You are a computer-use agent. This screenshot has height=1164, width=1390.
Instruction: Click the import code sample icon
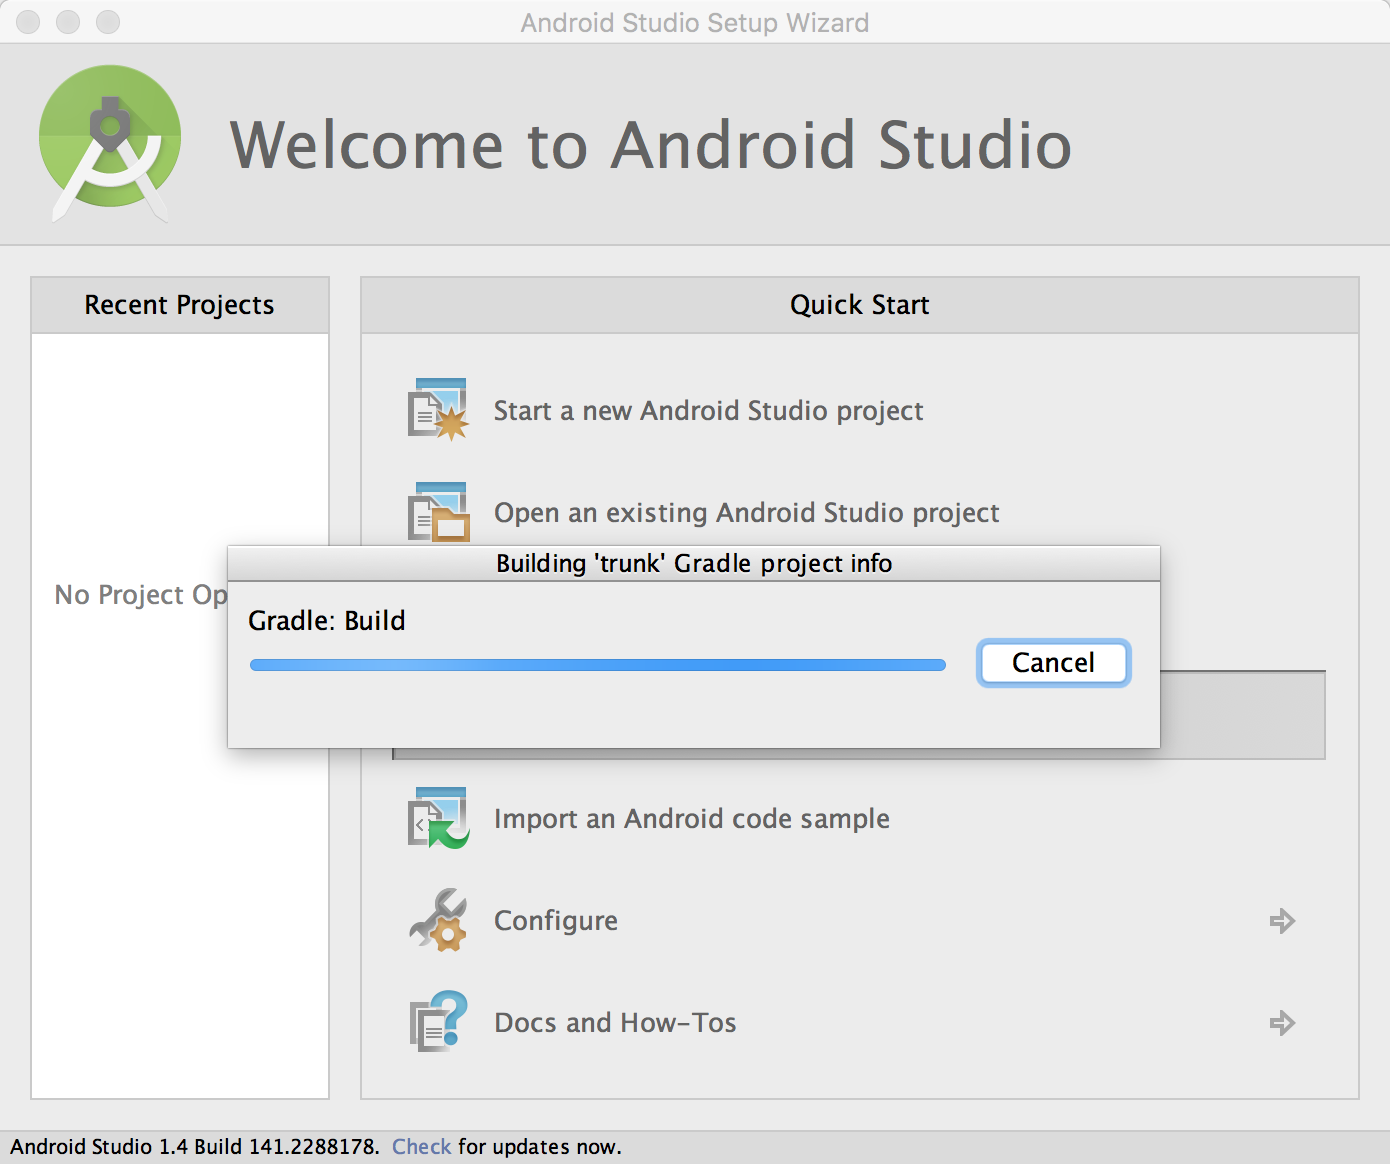click(438, 818)
